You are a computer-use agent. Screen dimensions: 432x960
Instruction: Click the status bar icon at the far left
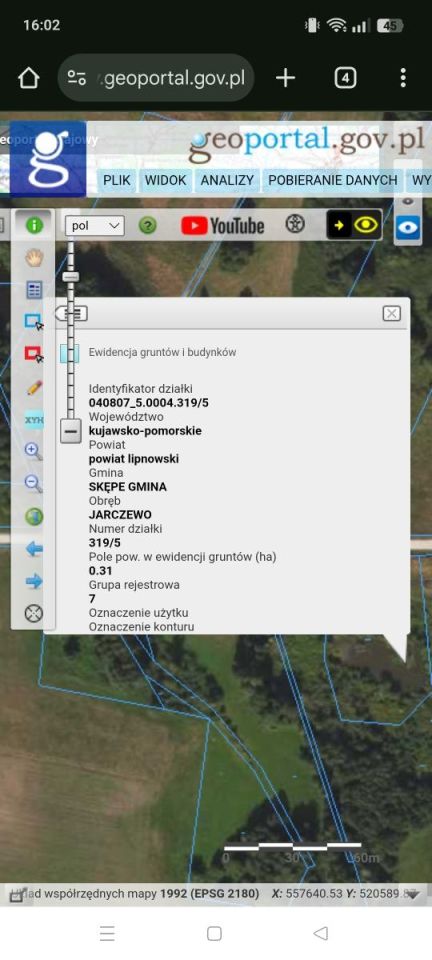pos(17,895)
